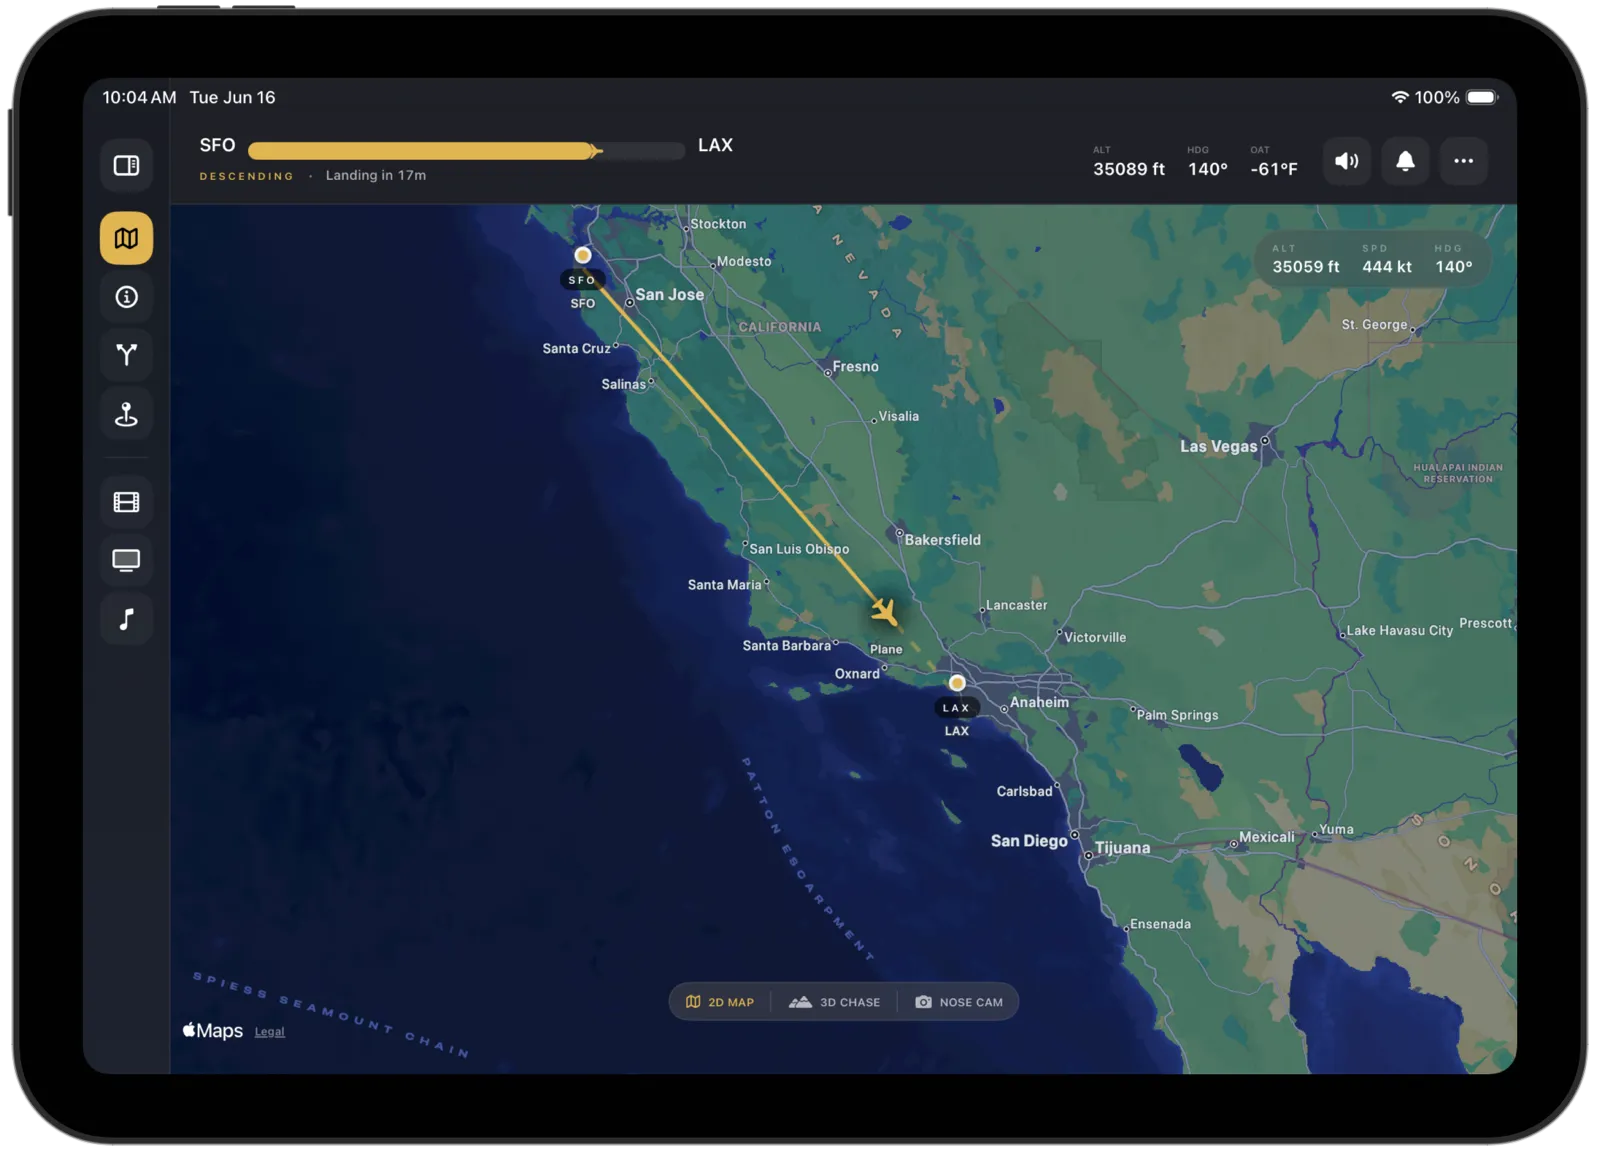Switch to NOSE CAM view
Image resolution: width=1600 pixels, height=1163 pixels.
click(959, 1002)
